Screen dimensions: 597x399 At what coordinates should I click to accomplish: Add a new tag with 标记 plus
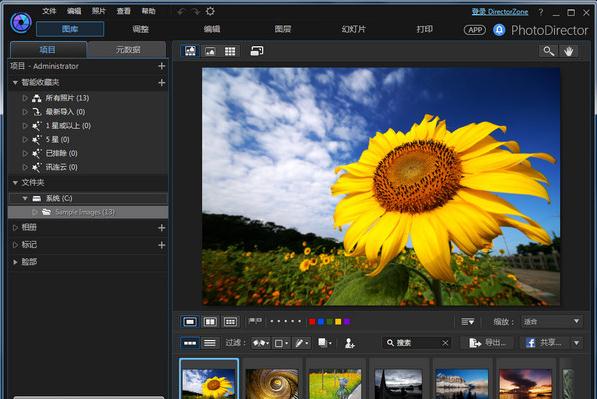pos(161,245)
